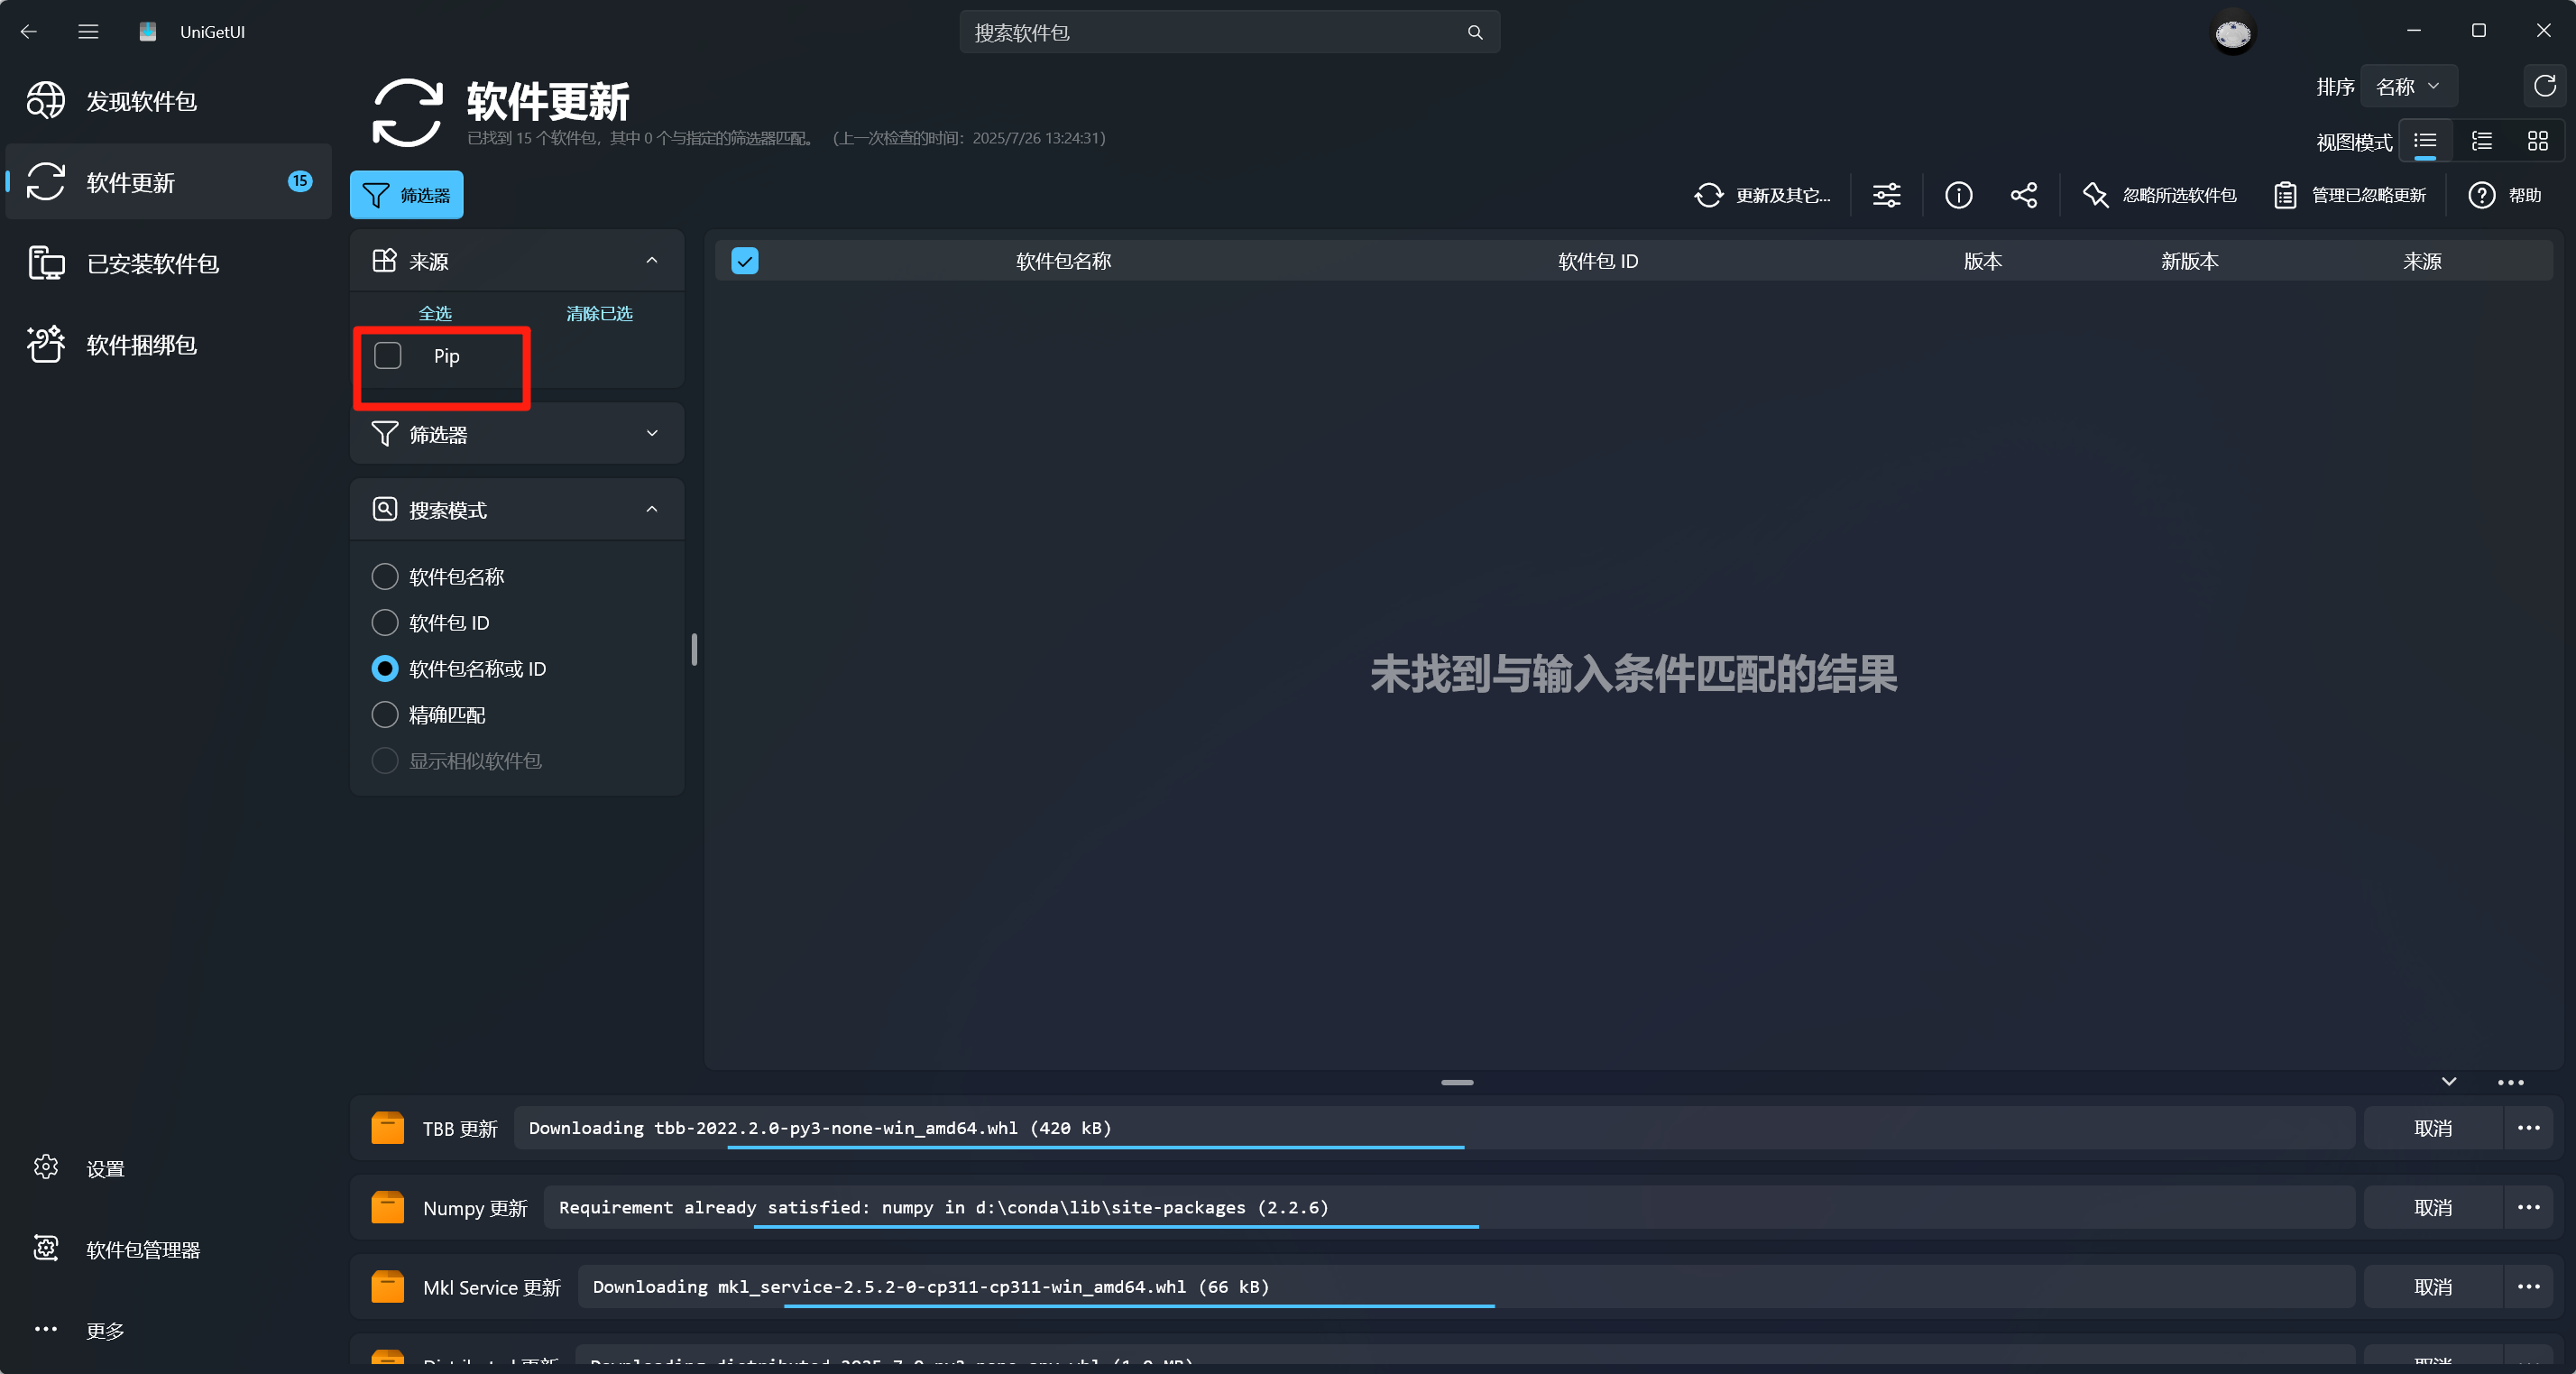Screen dimensions: 2576x1374
Task: Open the 名称 sort dropdown
Action: pos(2408,86)
